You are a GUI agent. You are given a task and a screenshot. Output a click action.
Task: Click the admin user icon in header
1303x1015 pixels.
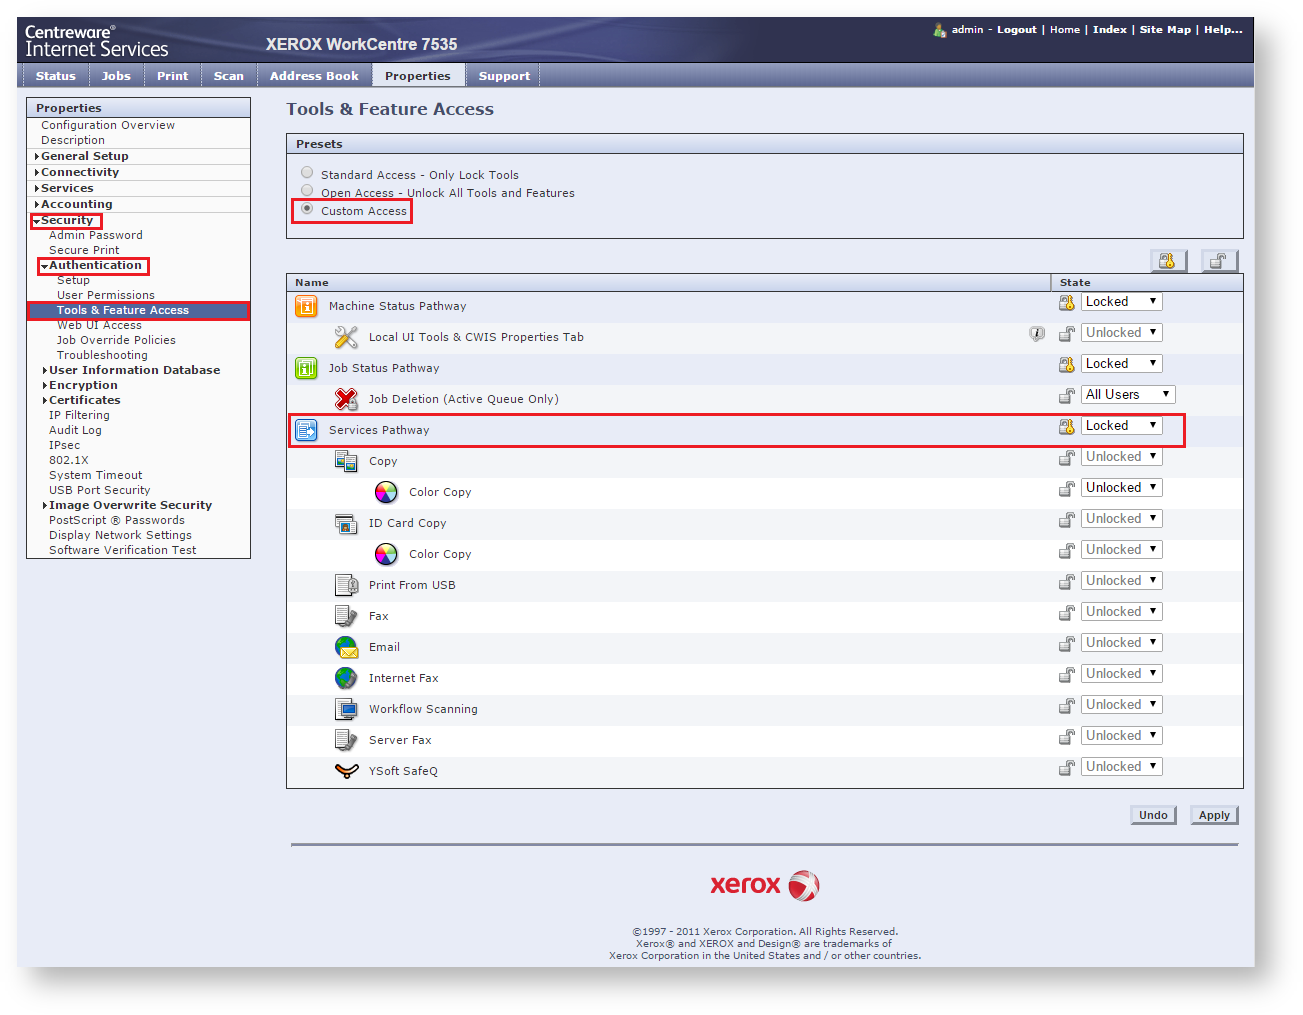tap(940, 30)
